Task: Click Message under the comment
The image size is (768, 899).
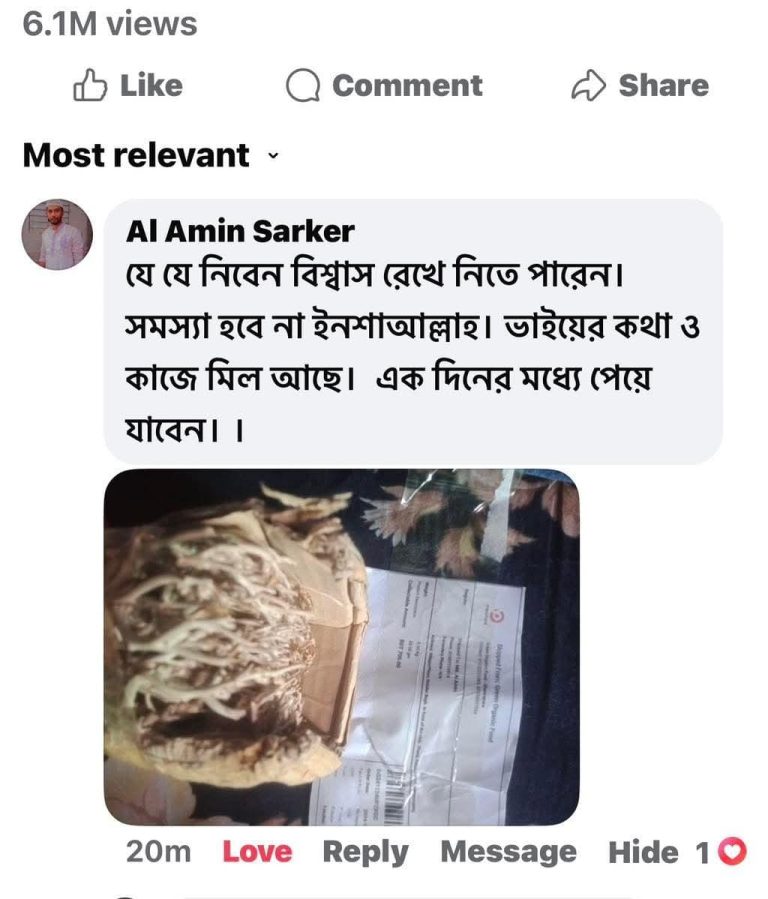Action: click(508, 853)
